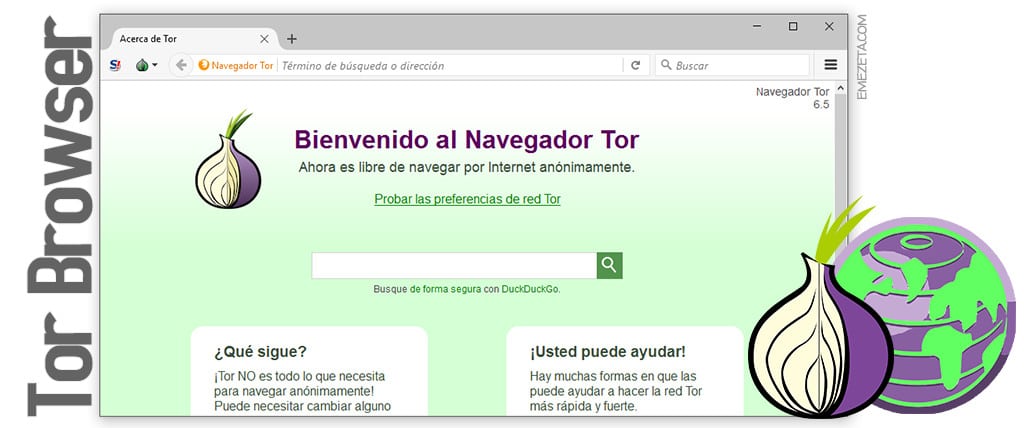Click the Navegador Tor 6.5 version text
This screenshot has width=1024, height=428.
792,98
